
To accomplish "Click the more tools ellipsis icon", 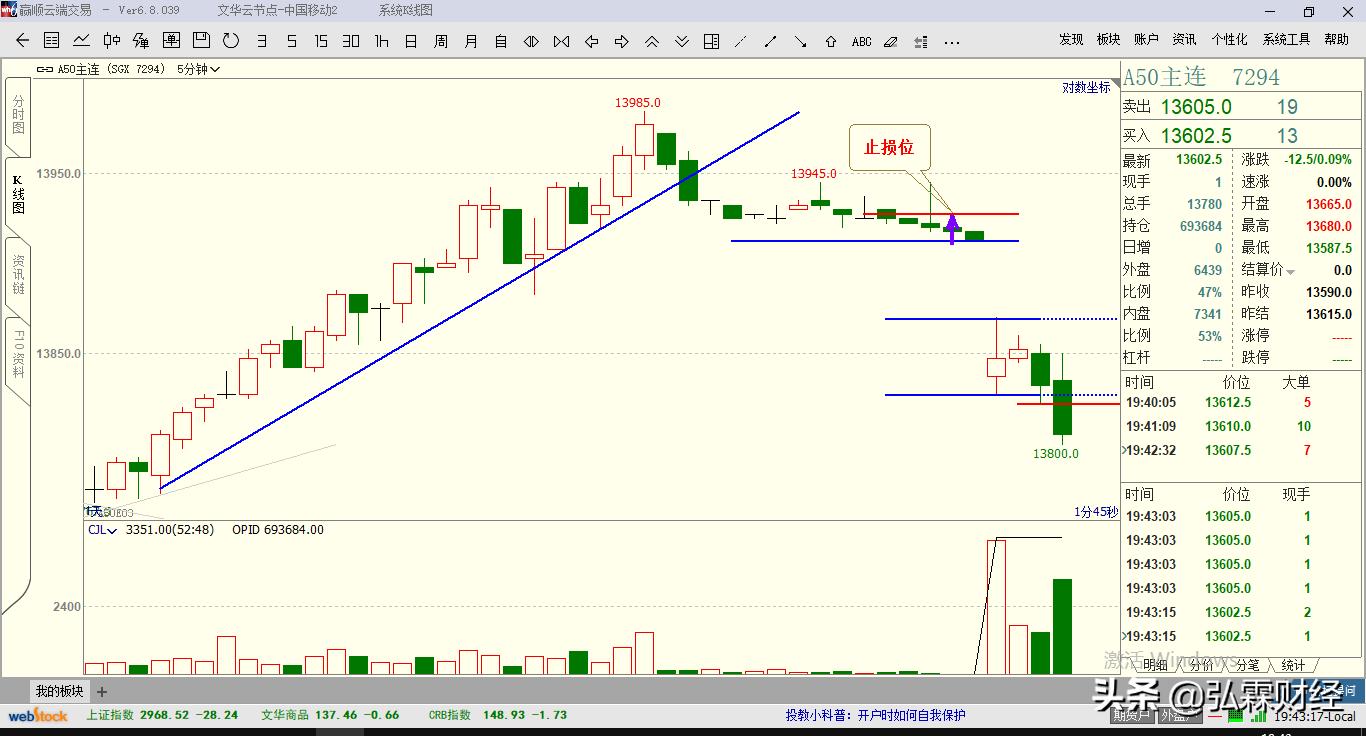I will coord(952,41).
